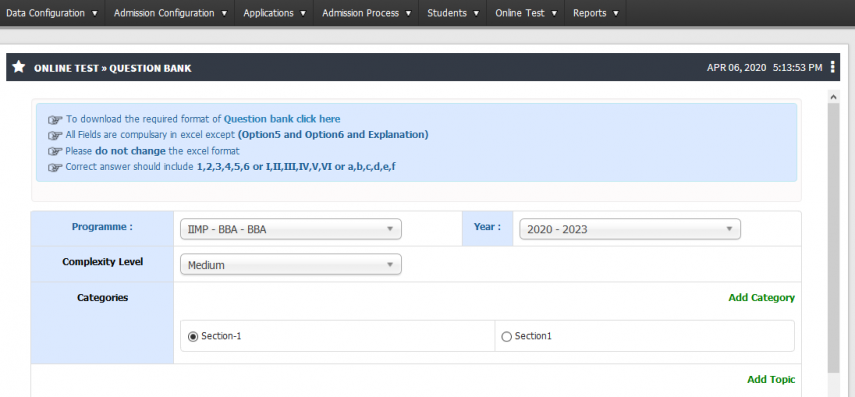This screenshot has width=855, height=397.
Task: Click the star favorite icon beside Online Test
Action: [x=19, y=67]
